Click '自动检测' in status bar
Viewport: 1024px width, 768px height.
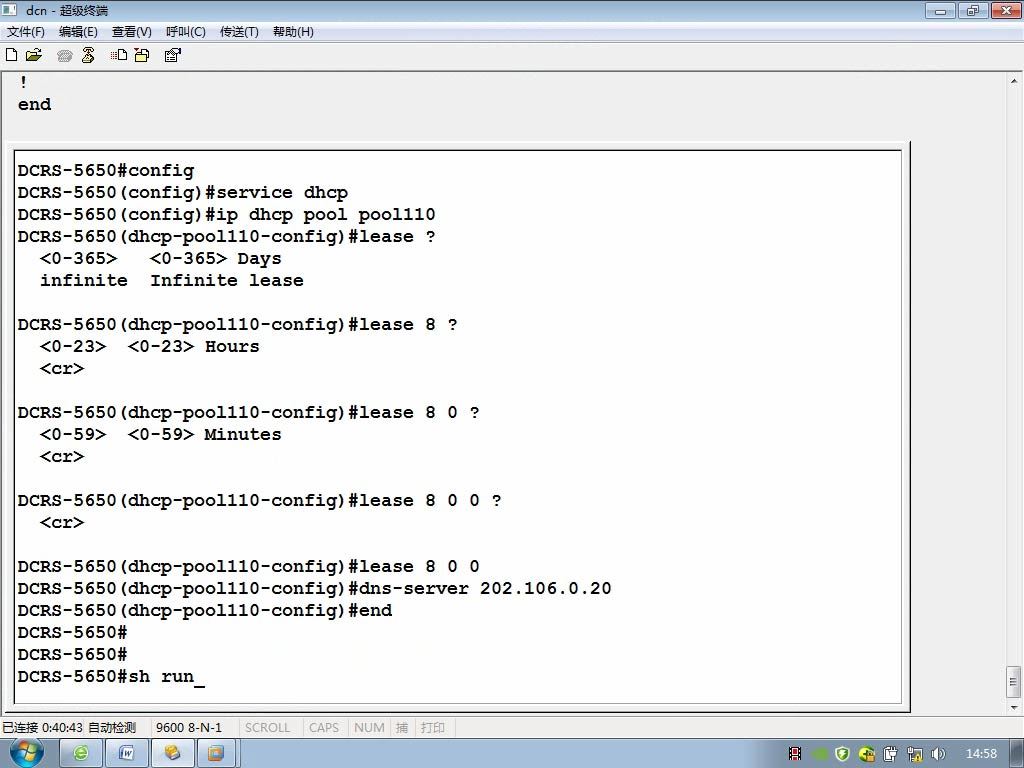pos(112,727)
